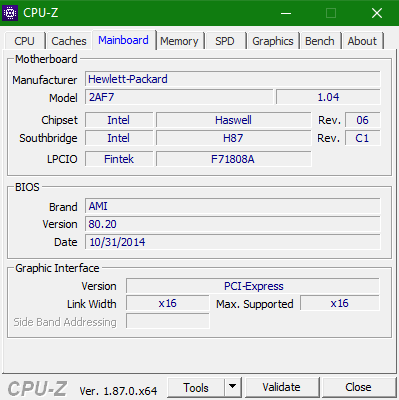
Task: Go to the SPD tab
Action: coord(225,41)
